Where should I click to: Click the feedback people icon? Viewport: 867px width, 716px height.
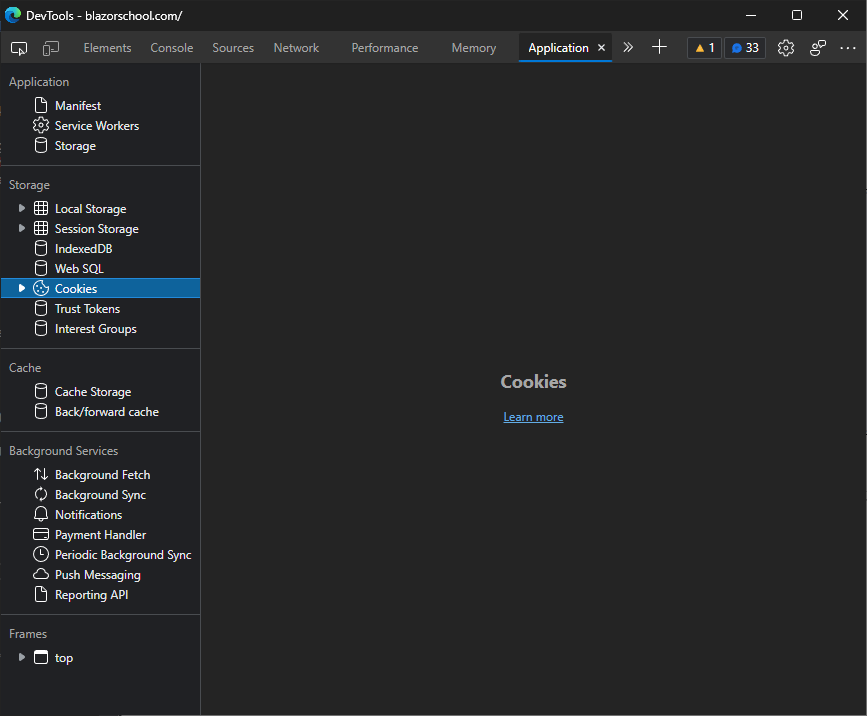click(x=818, y=48)
